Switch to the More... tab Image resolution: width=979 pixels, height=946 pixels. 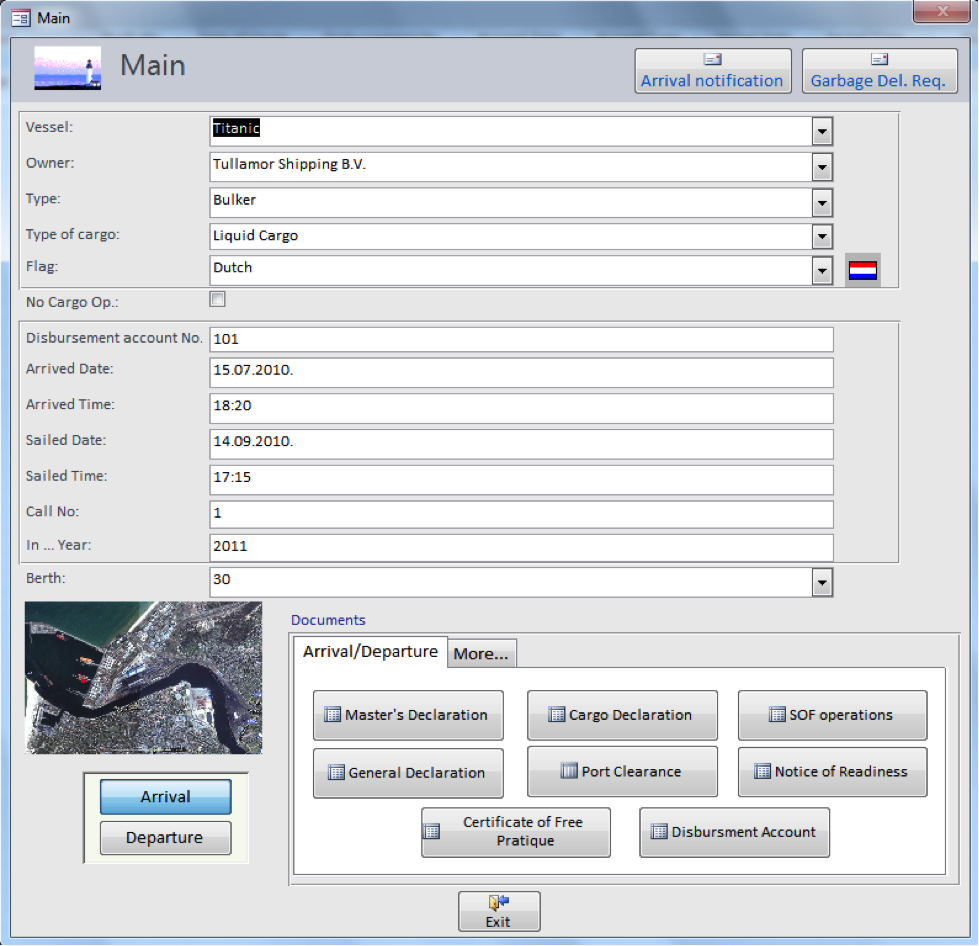[481, 653]
